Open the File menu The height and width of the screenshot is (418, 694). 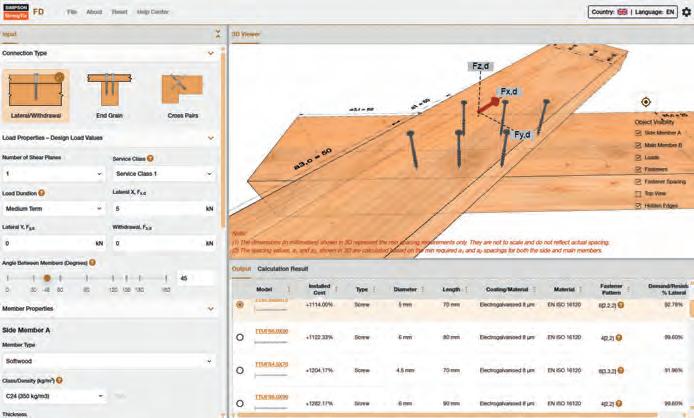pos(72,12)
